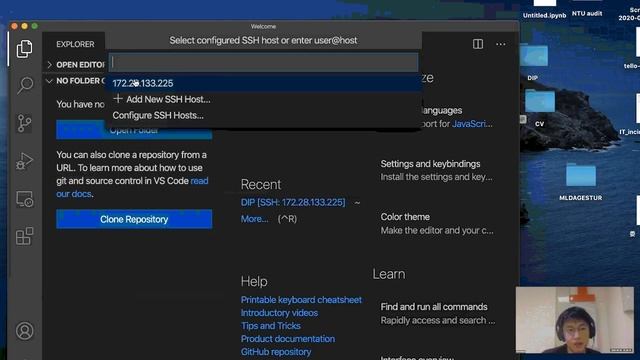Screen dimensions: 640x360
Task: Open Introductory videos link
Action: [279, 313]
